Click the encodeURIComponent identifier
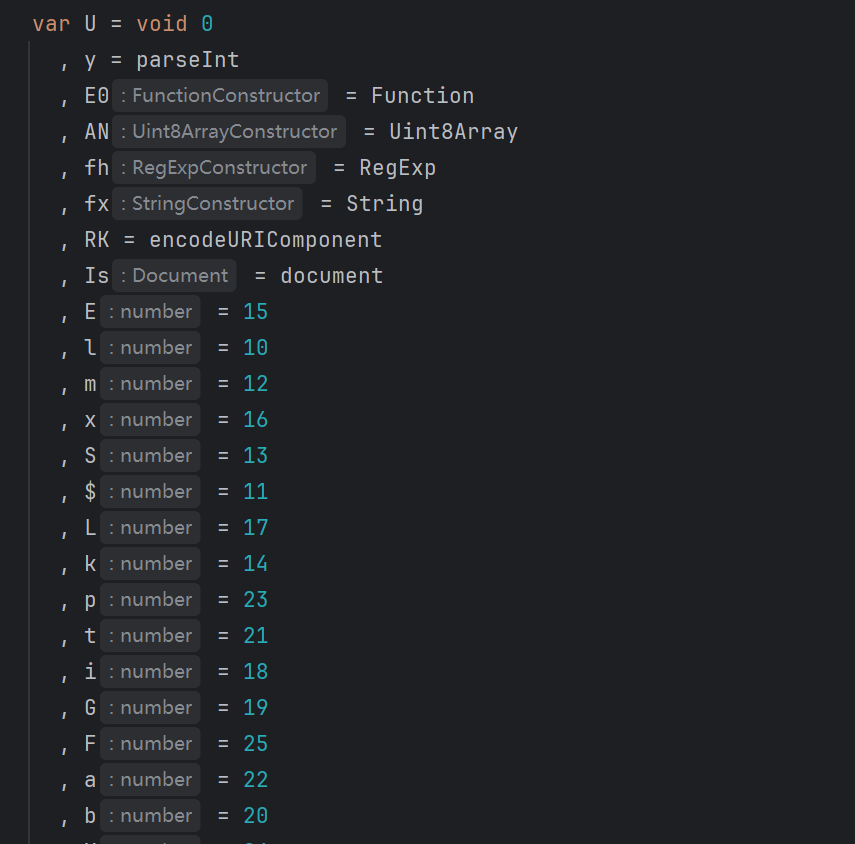 (x=266, y=240)
